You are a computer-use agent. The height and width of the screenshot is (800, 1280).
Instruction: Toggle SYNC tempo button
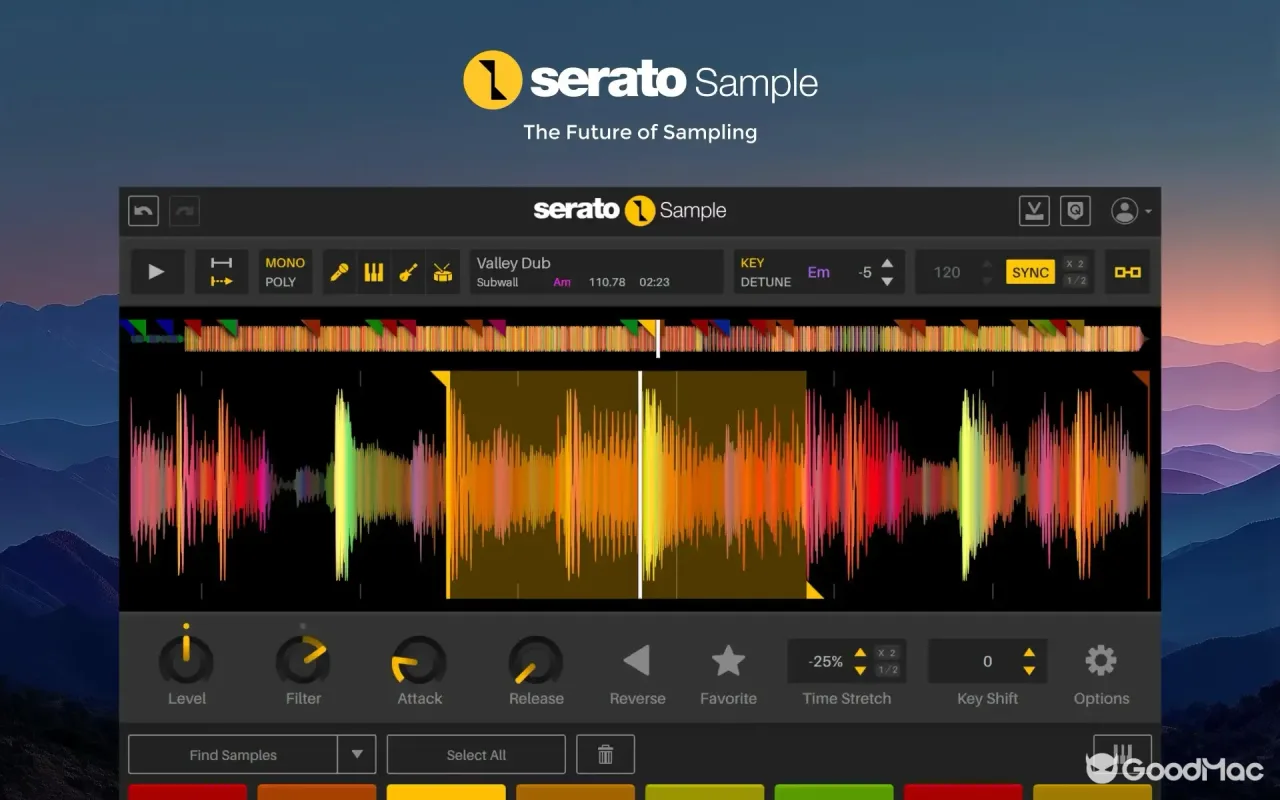pos(1030,272)
